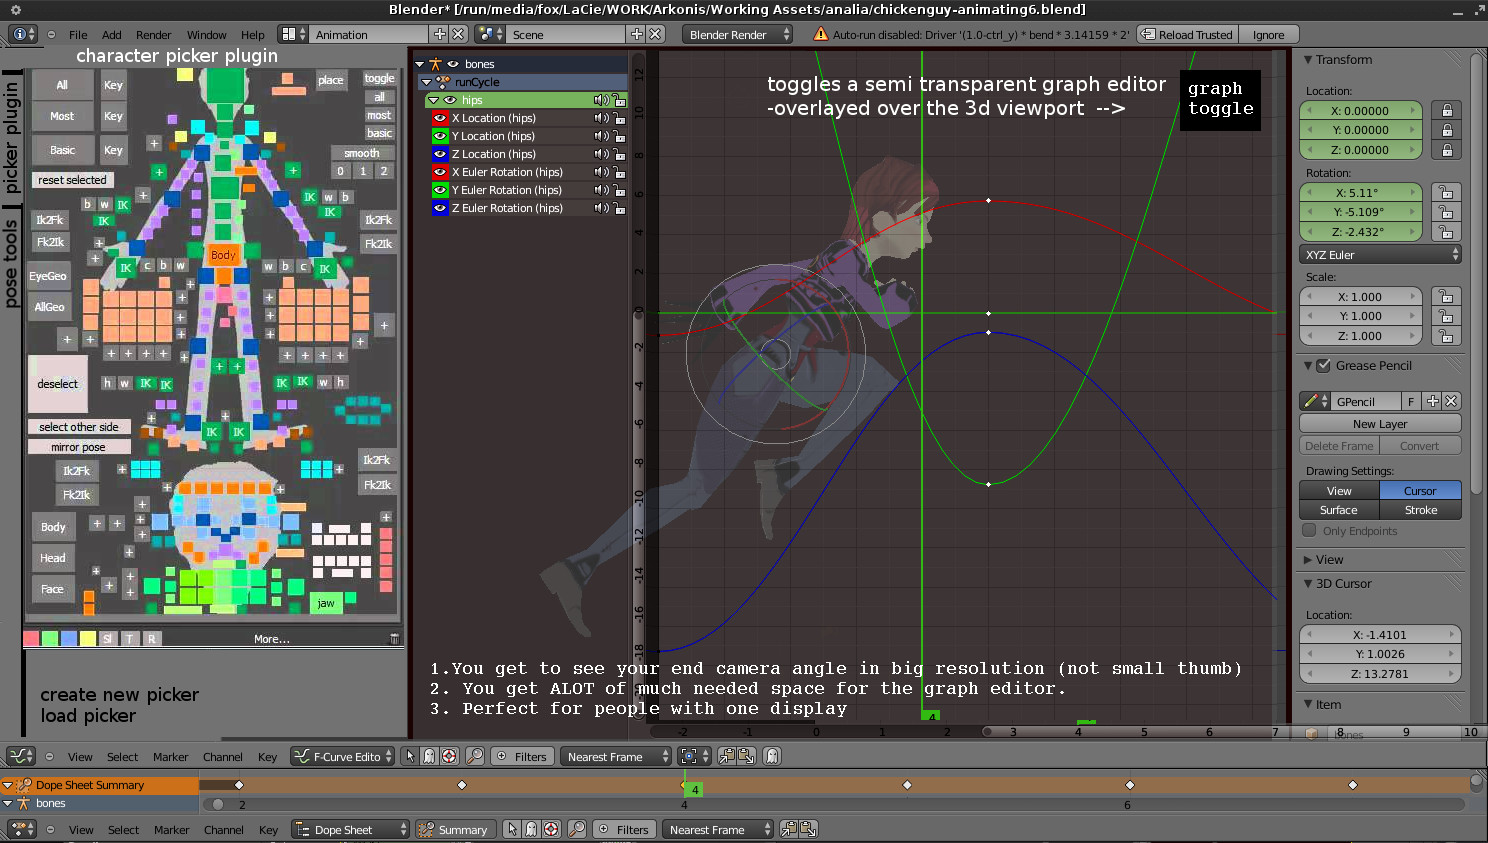Click the graph editor ghost curves icon
1488x843 pixels.
coord(429,757)
